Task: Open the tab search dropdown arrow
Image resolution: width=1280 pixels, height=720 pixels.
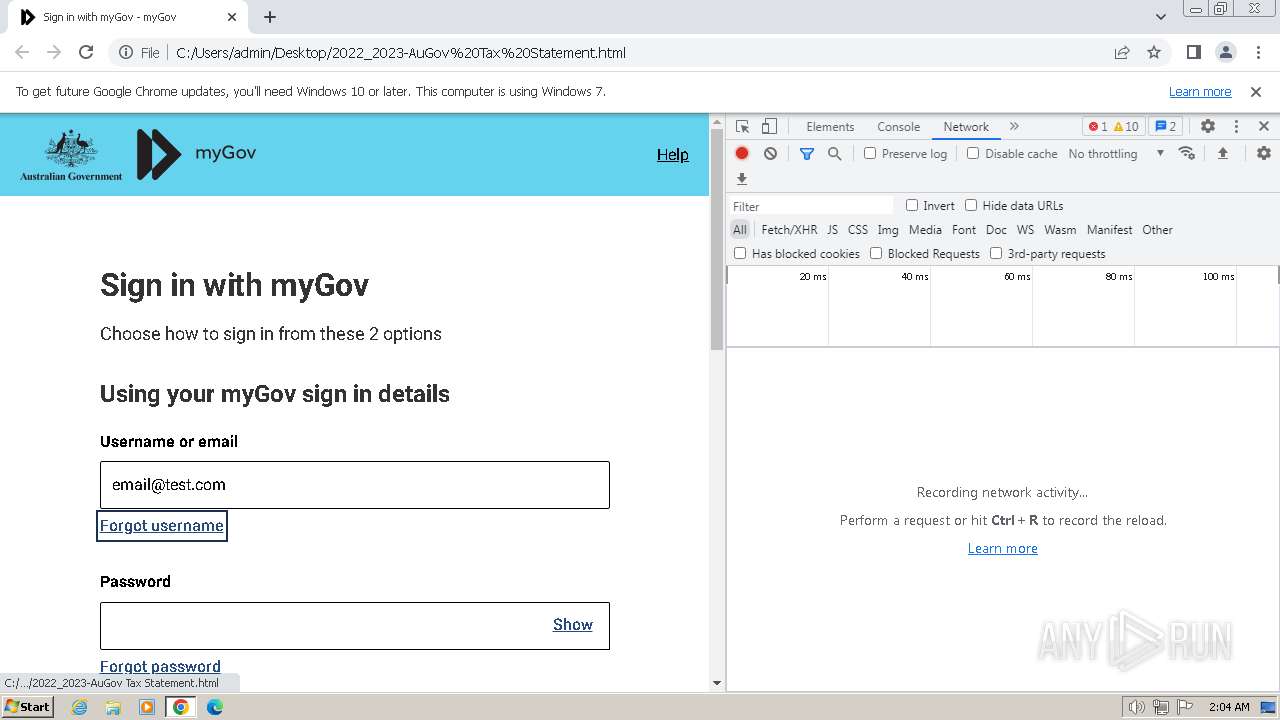Action: (1160, 17)
